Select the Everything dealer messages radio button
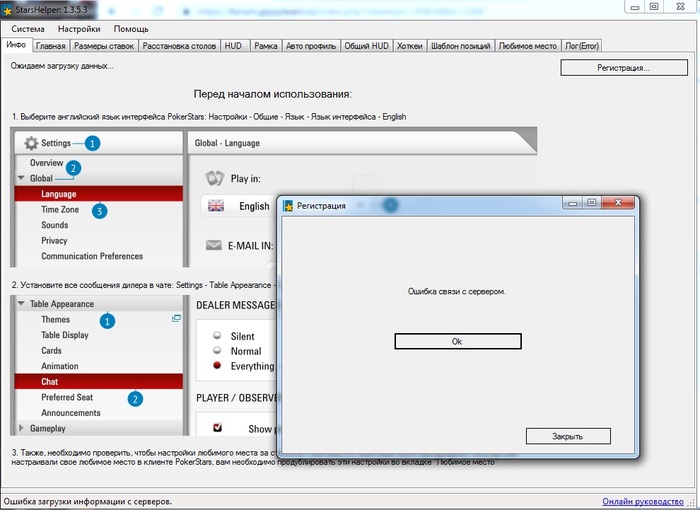This screenshot has width=700, height=510. (x=217, y=365)
